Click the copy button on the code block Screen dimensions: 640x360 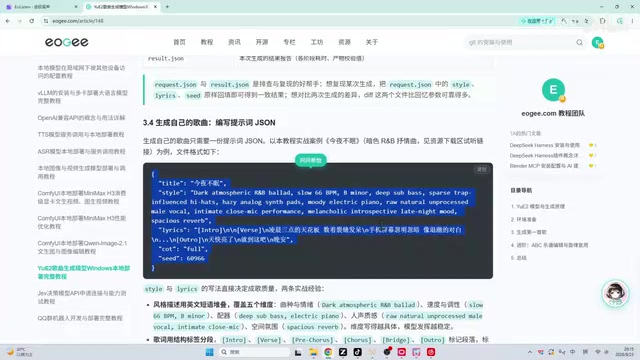482,169
